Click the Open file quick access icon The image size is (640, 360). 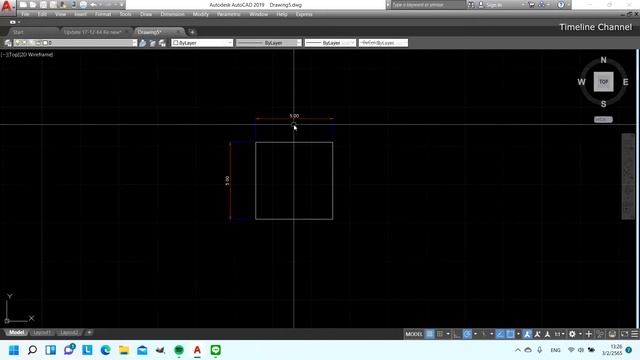[33, 5]
